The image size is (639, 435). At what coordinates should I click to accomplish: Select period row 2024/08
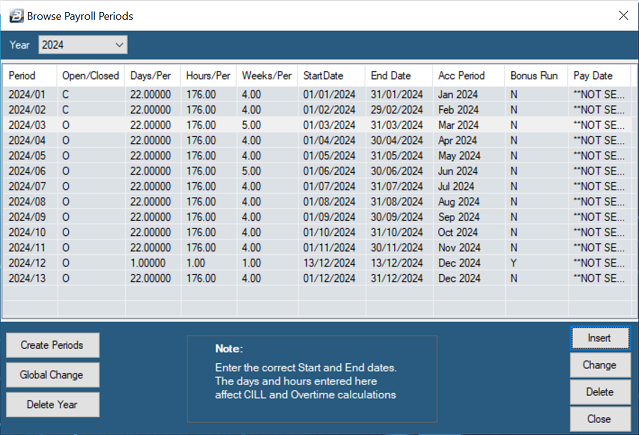point(317,201)
